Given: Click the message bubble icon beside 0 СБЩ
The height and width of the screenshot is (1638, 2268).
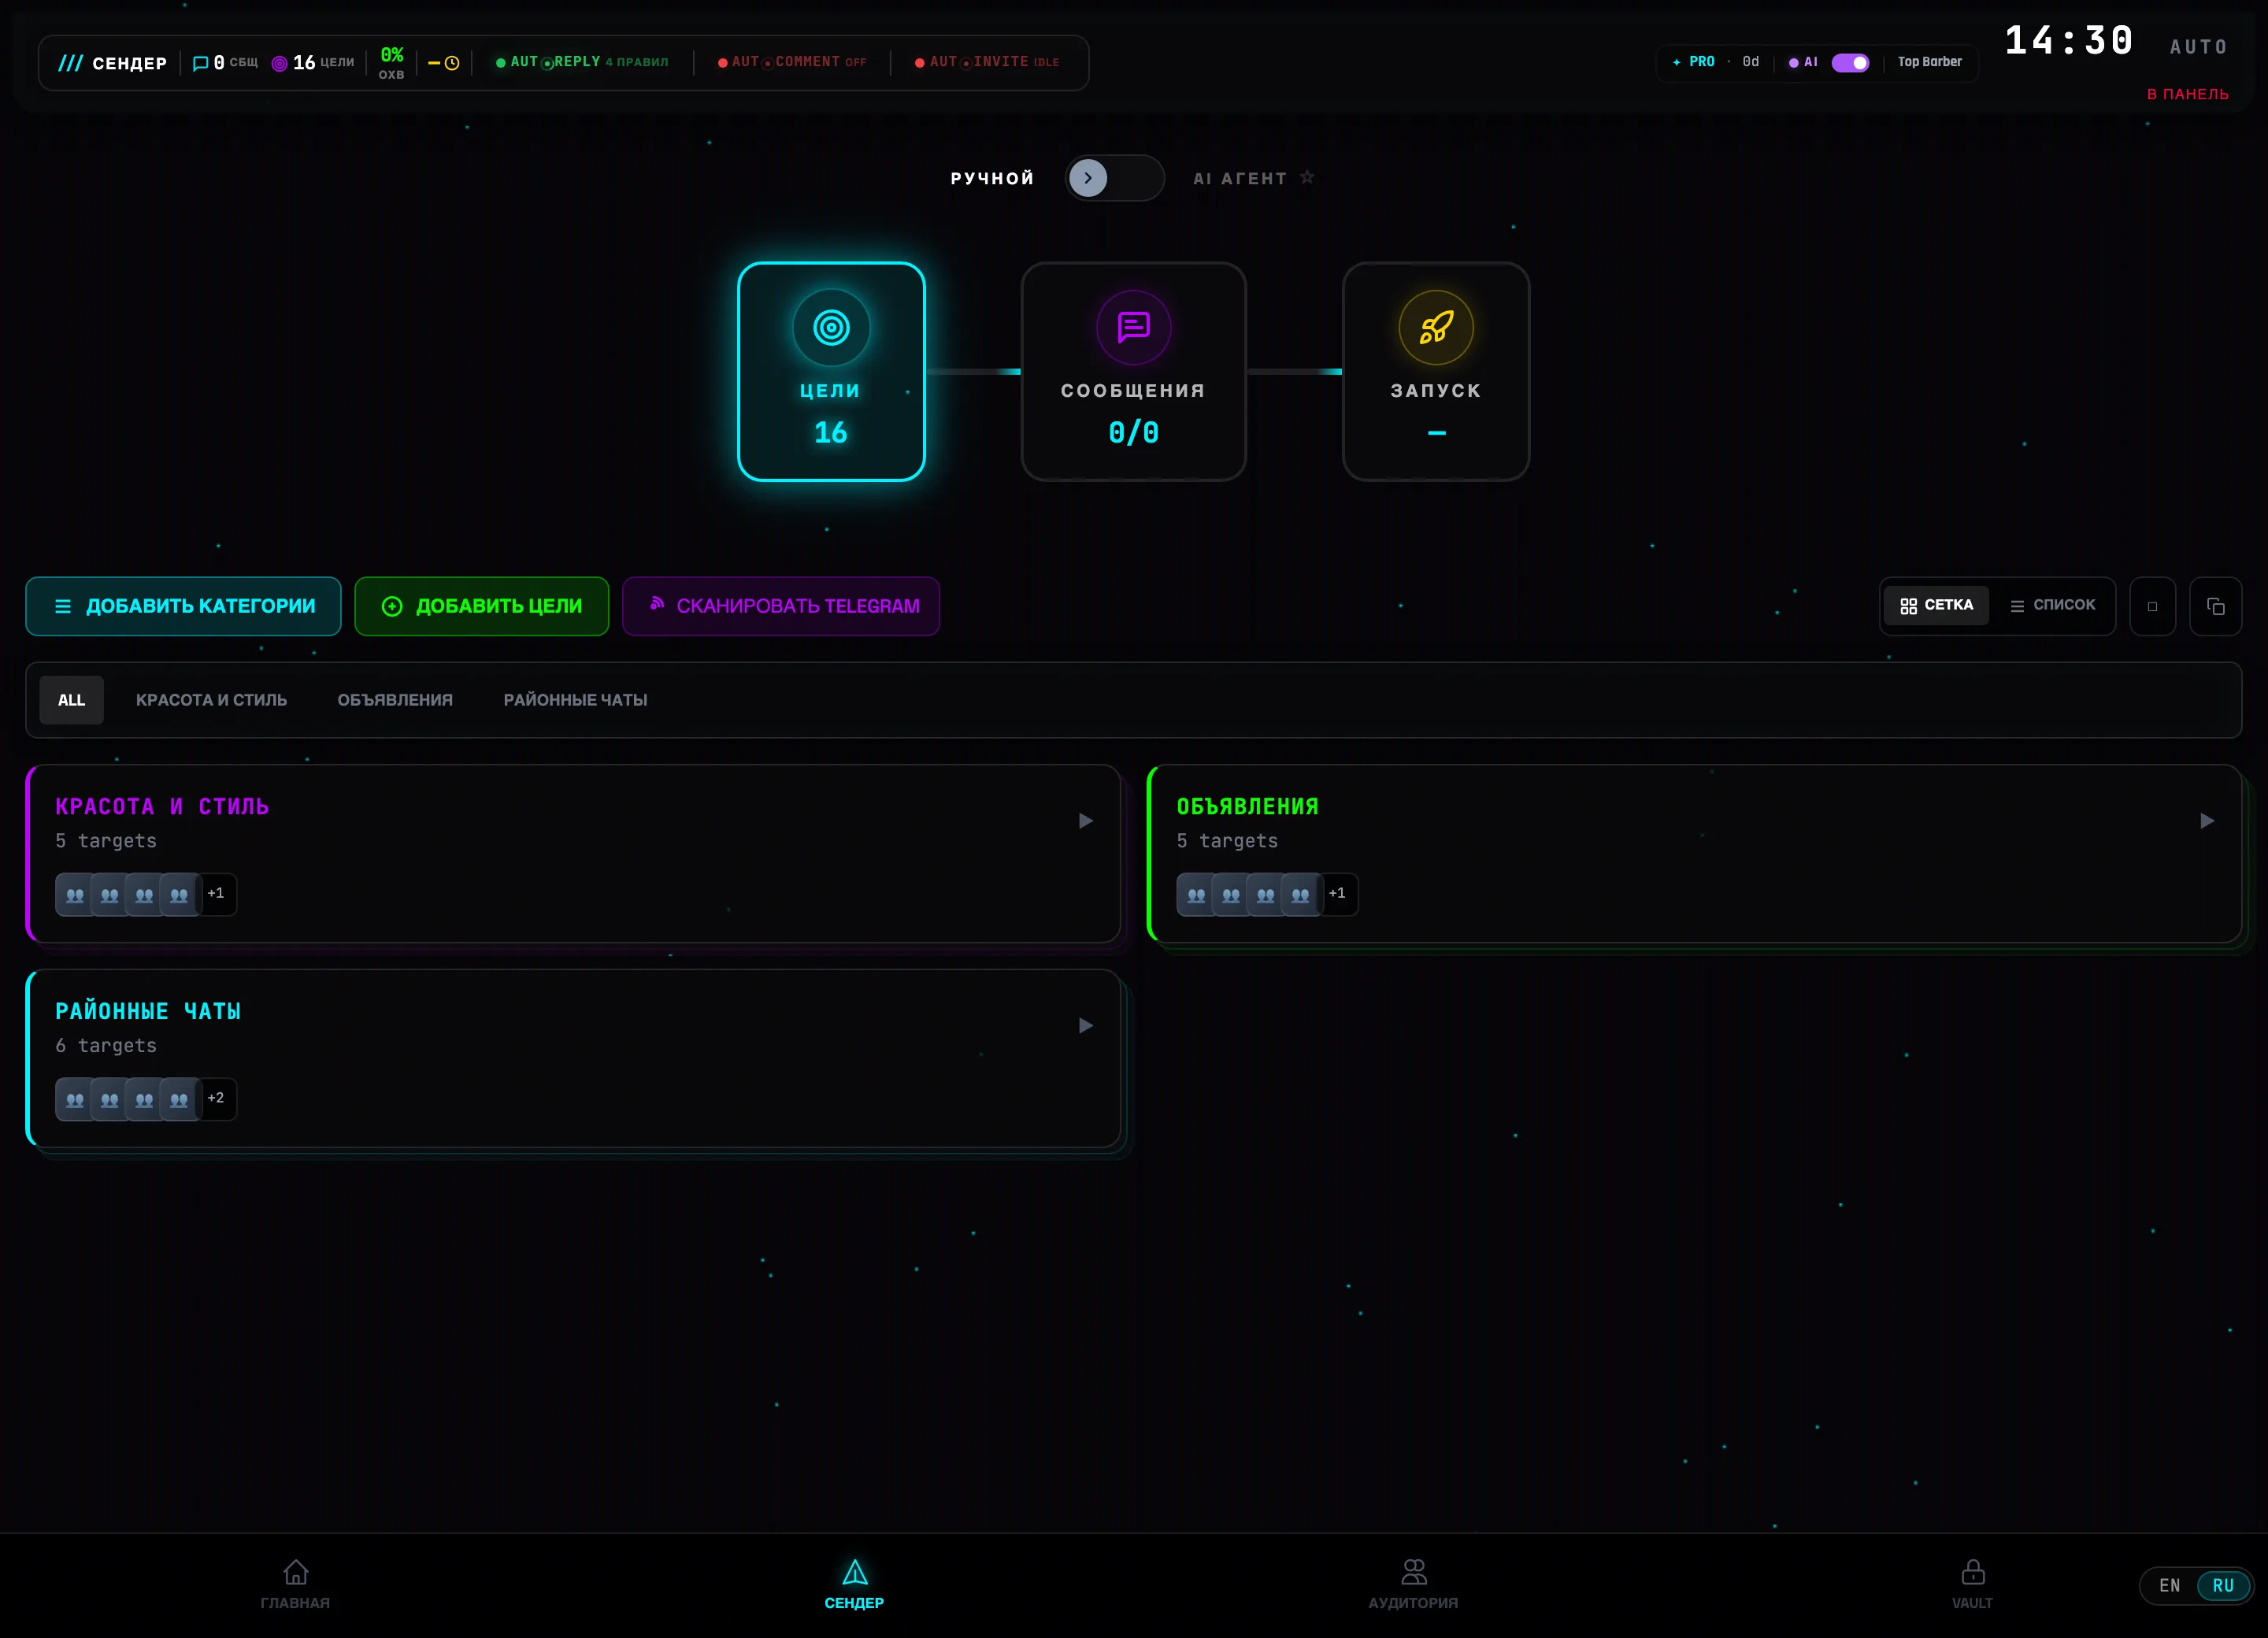Looking at the screenshot, I should point(200,63).
